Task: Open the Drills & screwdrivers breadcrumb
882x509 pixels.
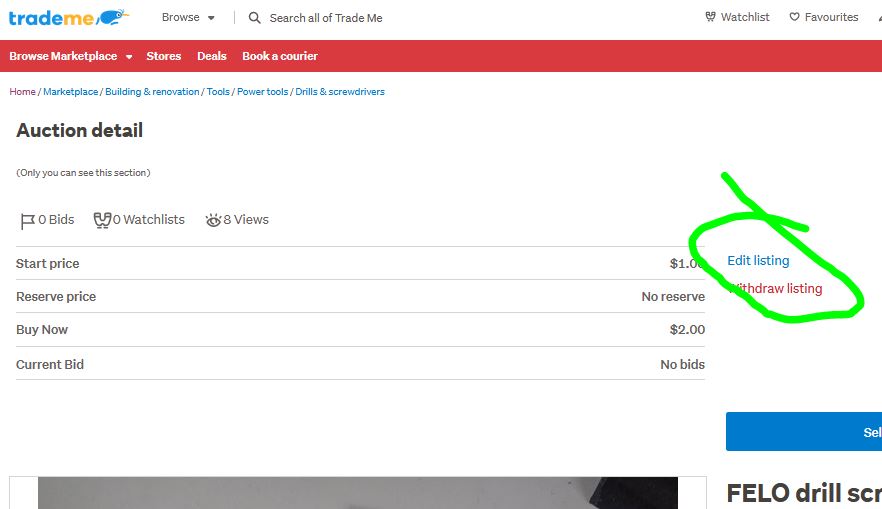Action: point(340,92)
